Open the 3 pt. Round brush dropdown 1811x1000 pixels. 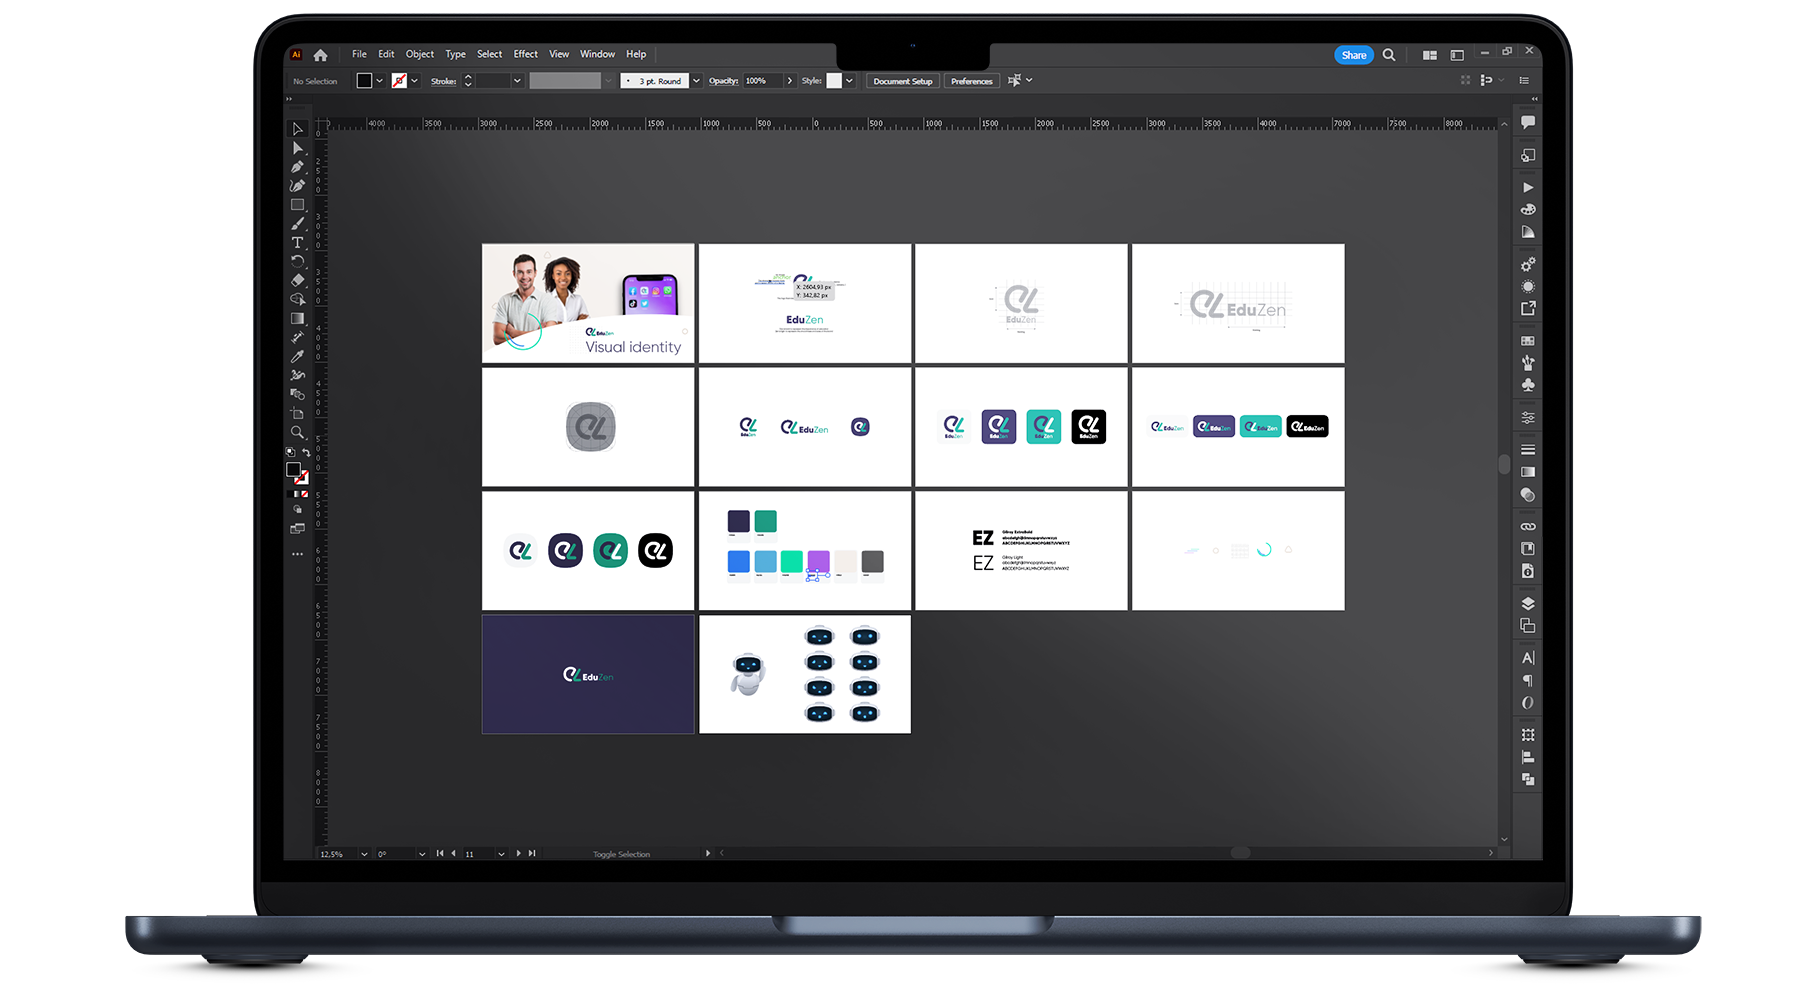coord(696,81)
